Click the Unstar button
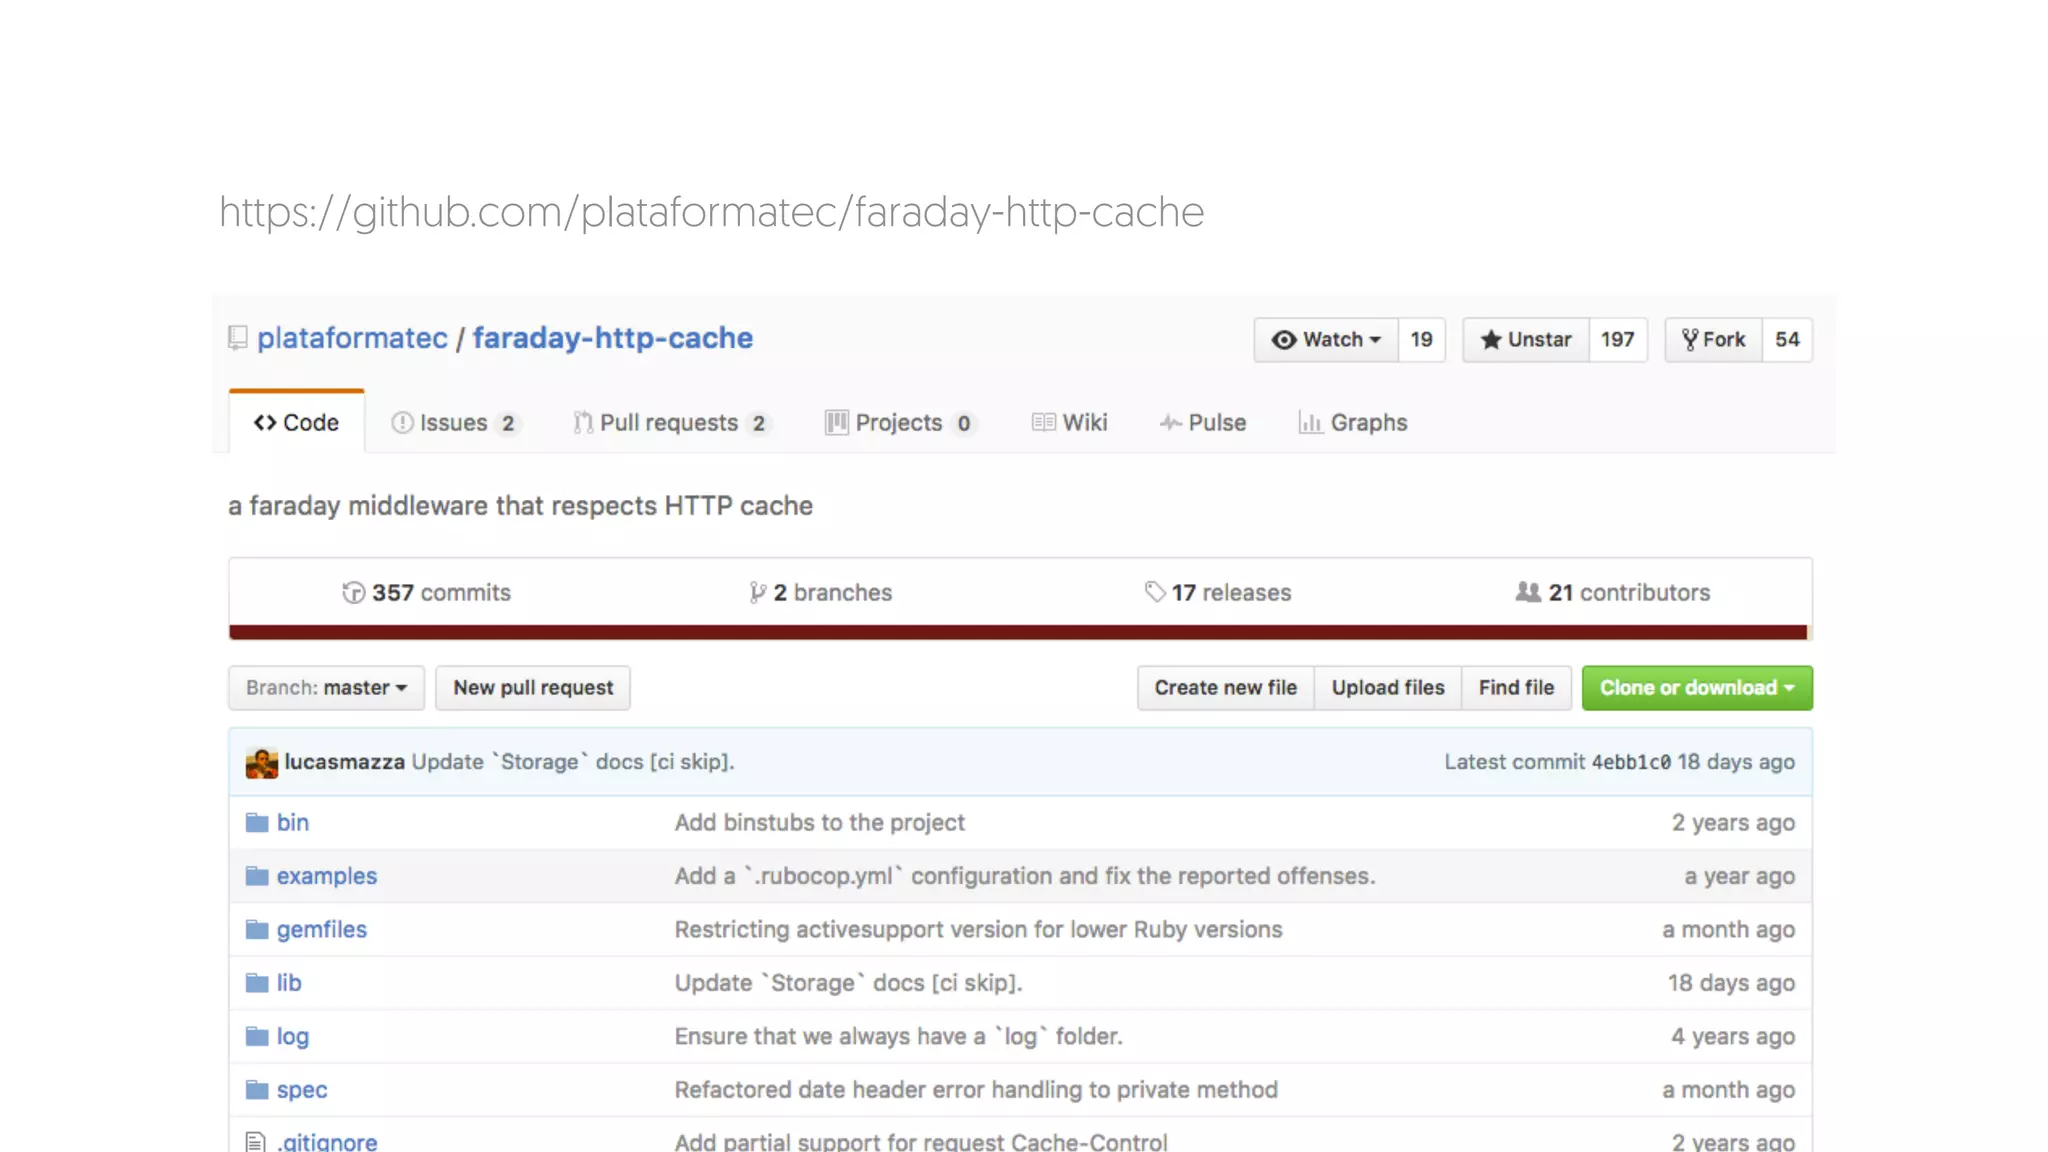2048x1152 pixels. pyautogui.click(x=1526, y=340)
